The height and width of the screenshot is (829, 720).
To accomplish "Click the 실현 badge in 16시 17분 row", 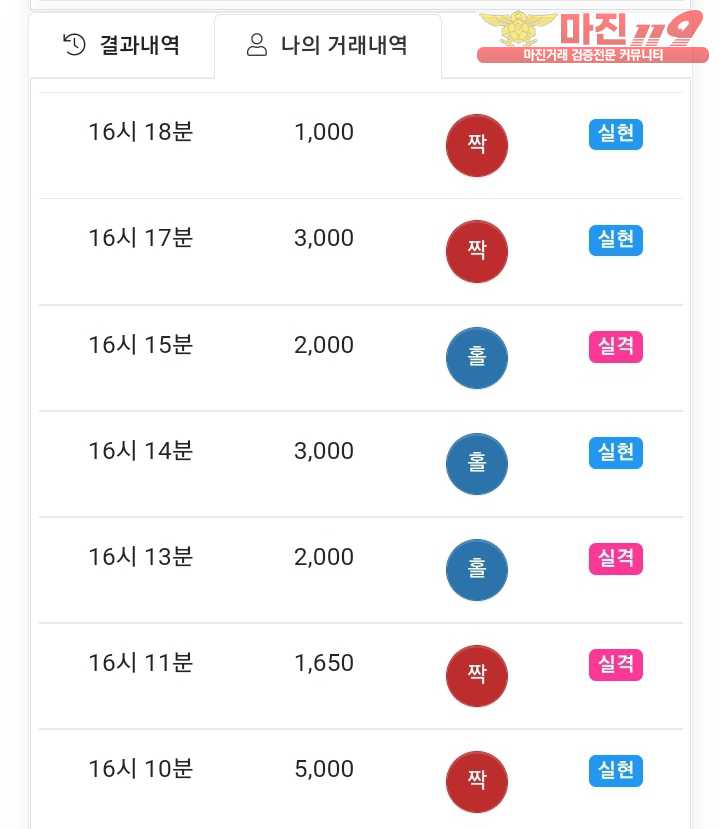I will [615, 240].
